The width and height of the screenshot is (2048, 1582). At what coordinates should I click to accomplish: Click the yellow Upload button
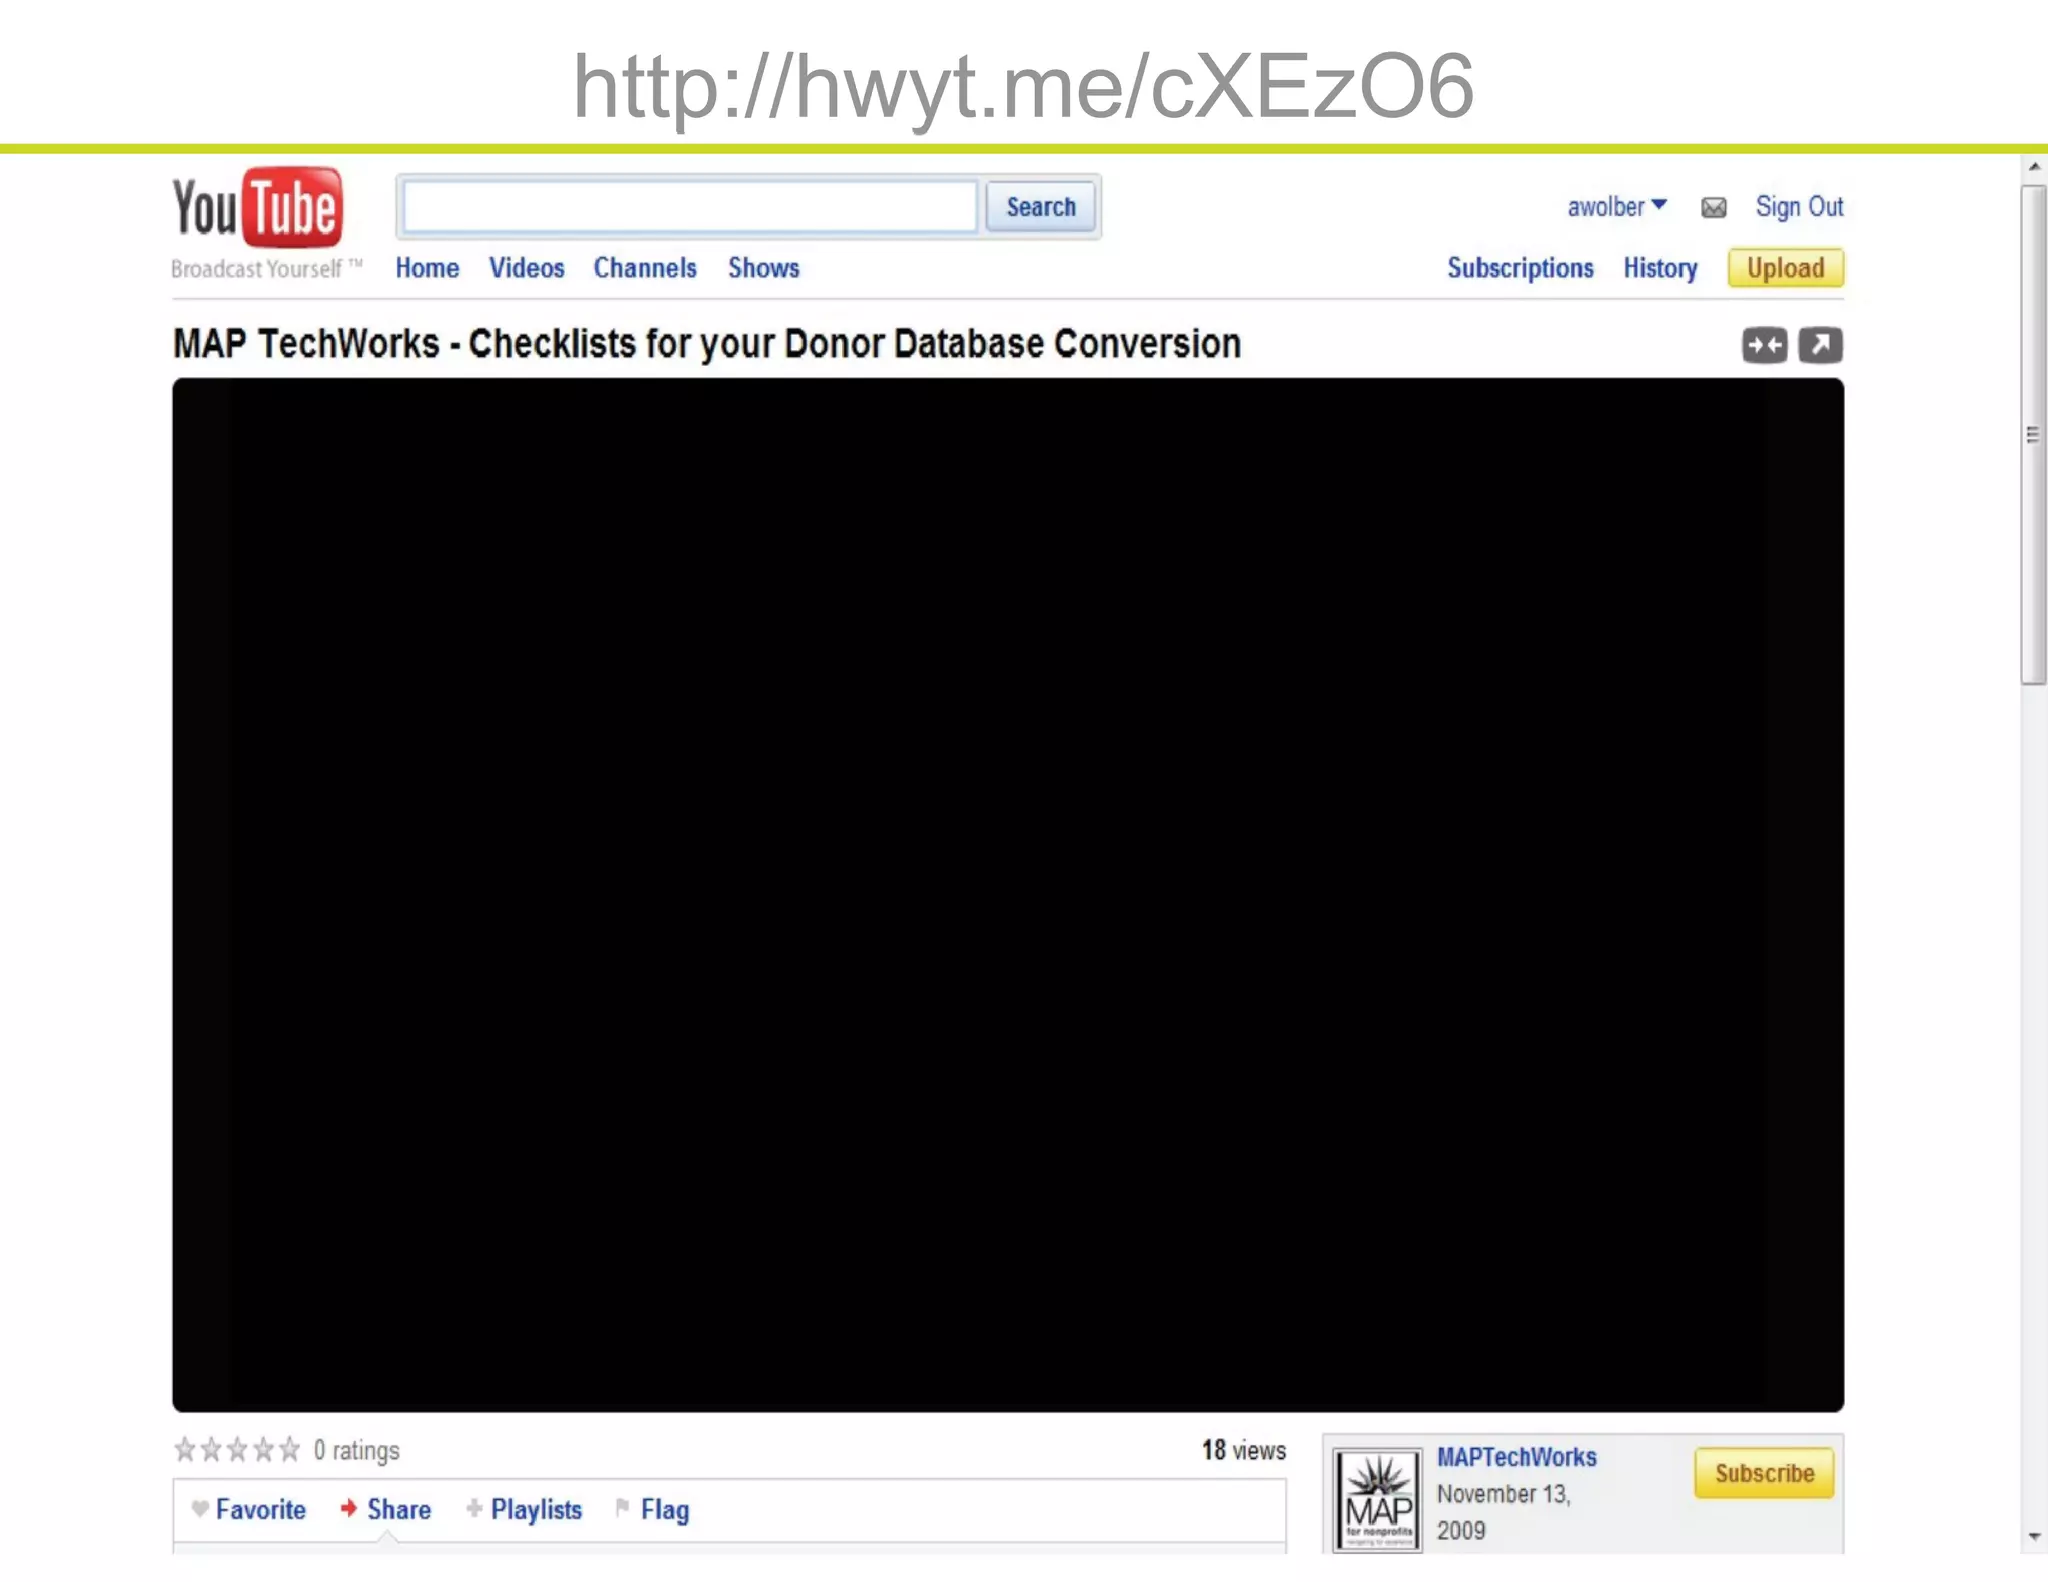(x=1785, y=268)
